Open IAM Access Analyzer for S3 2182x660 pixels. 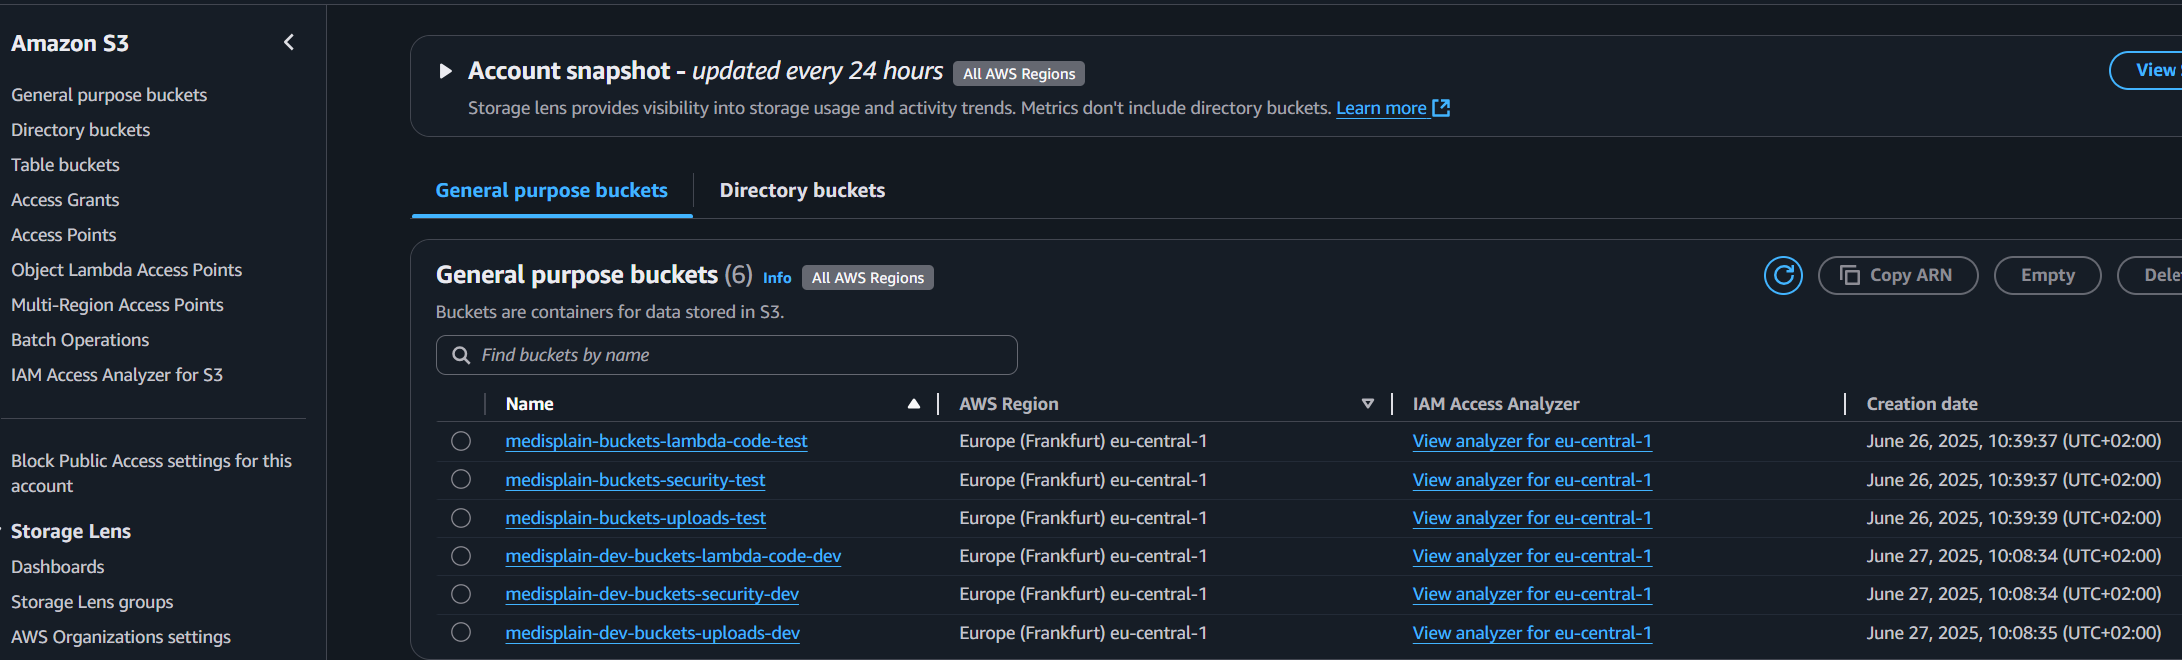click(x=117, y=375)
